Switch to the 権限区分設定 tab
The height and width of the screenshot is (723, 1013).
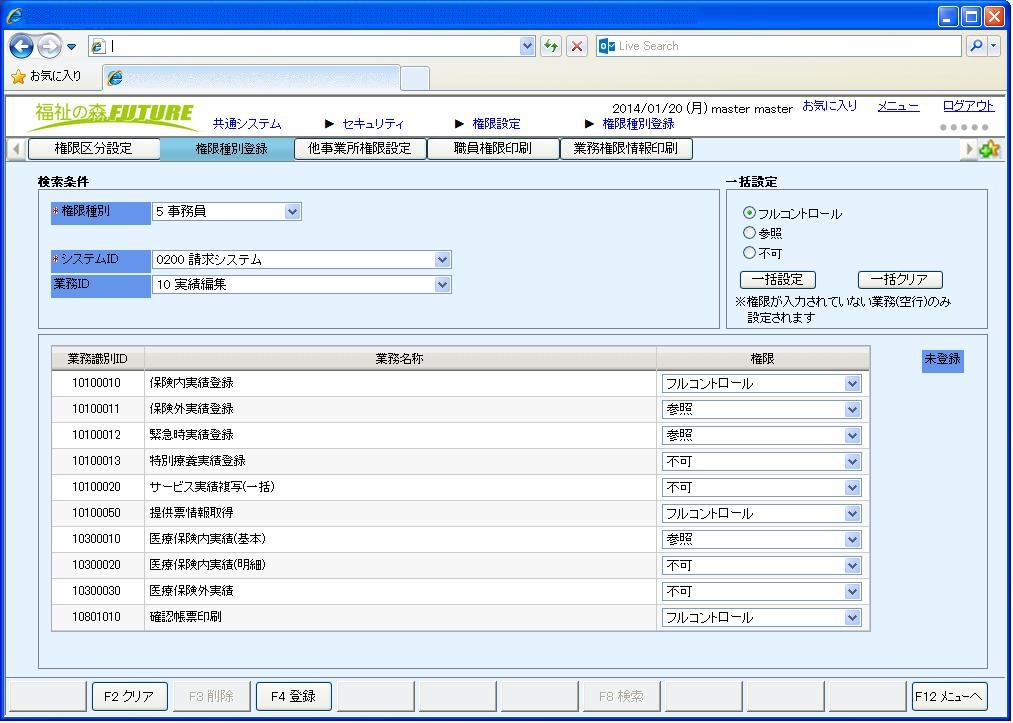coord(94,149)
